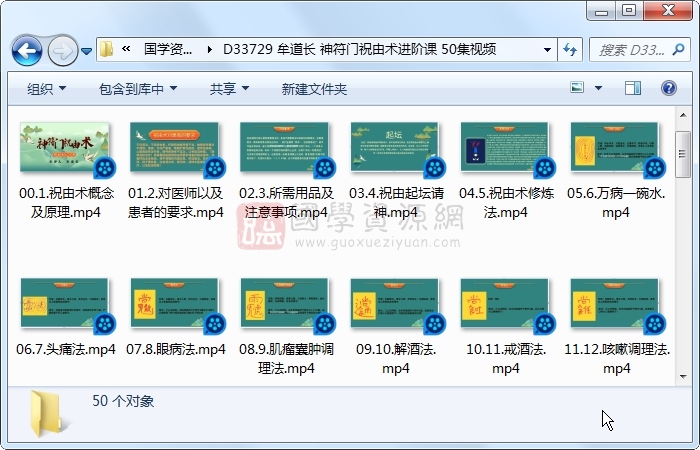Click the Forward navigation arrow
This screenshot has width=700, height=450.
(x=62, y=49)
